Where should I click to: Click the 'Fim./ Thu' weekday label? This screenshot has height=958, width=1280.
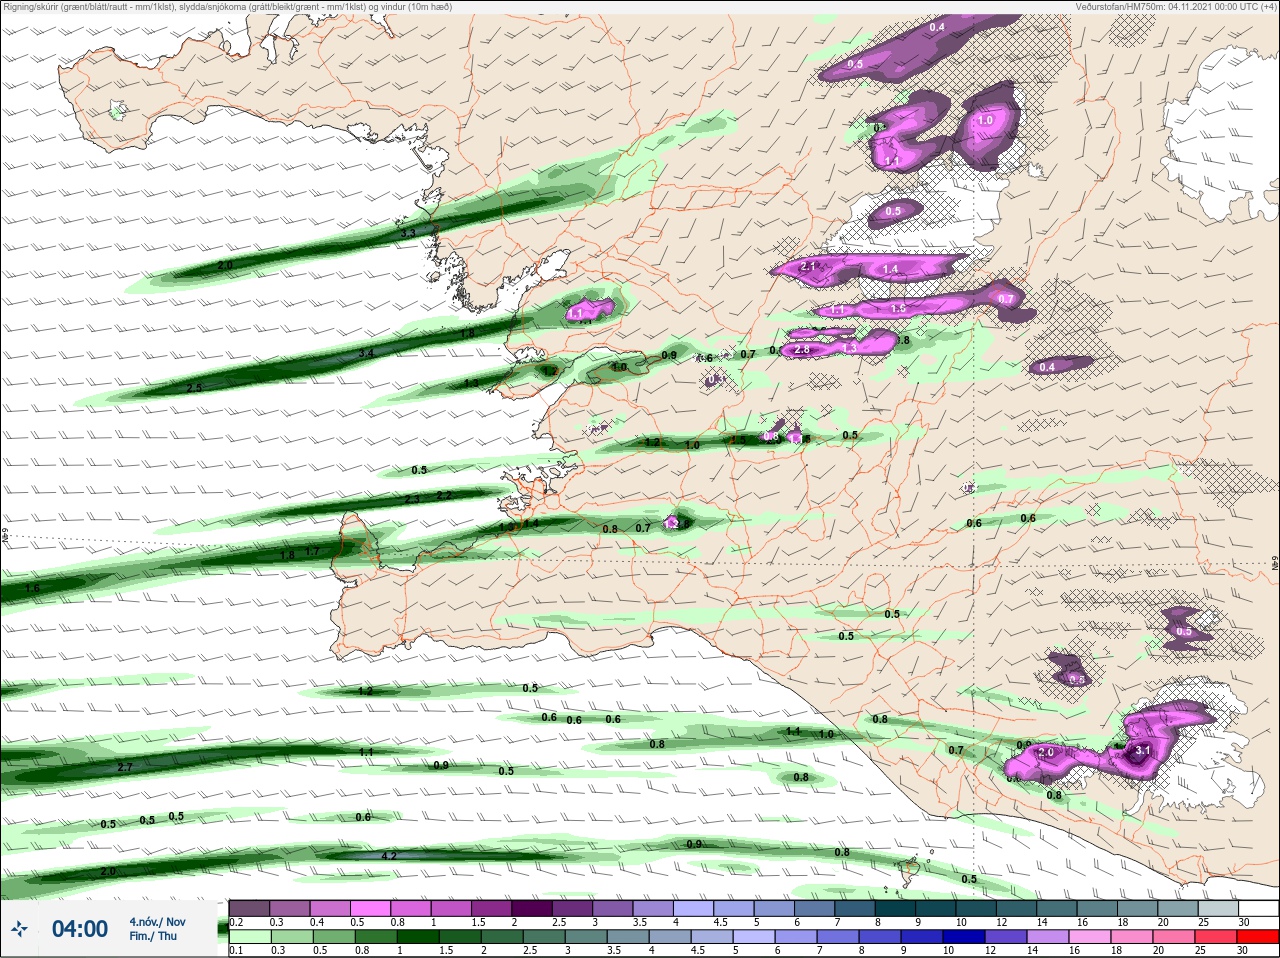(153, 936)
